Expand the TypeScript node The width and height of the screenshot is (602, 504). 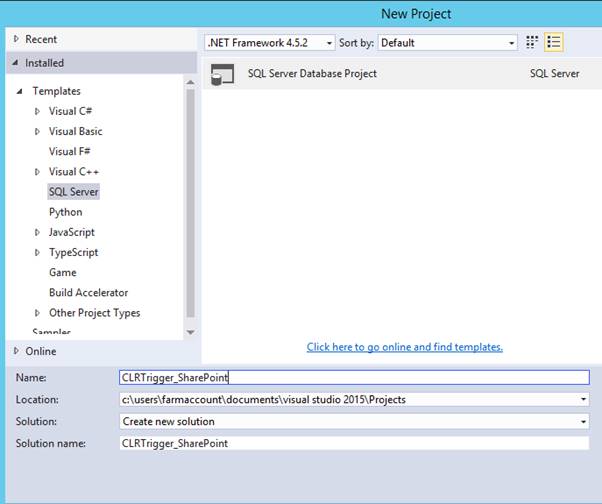pyautogui.click(x=37, y=252)
